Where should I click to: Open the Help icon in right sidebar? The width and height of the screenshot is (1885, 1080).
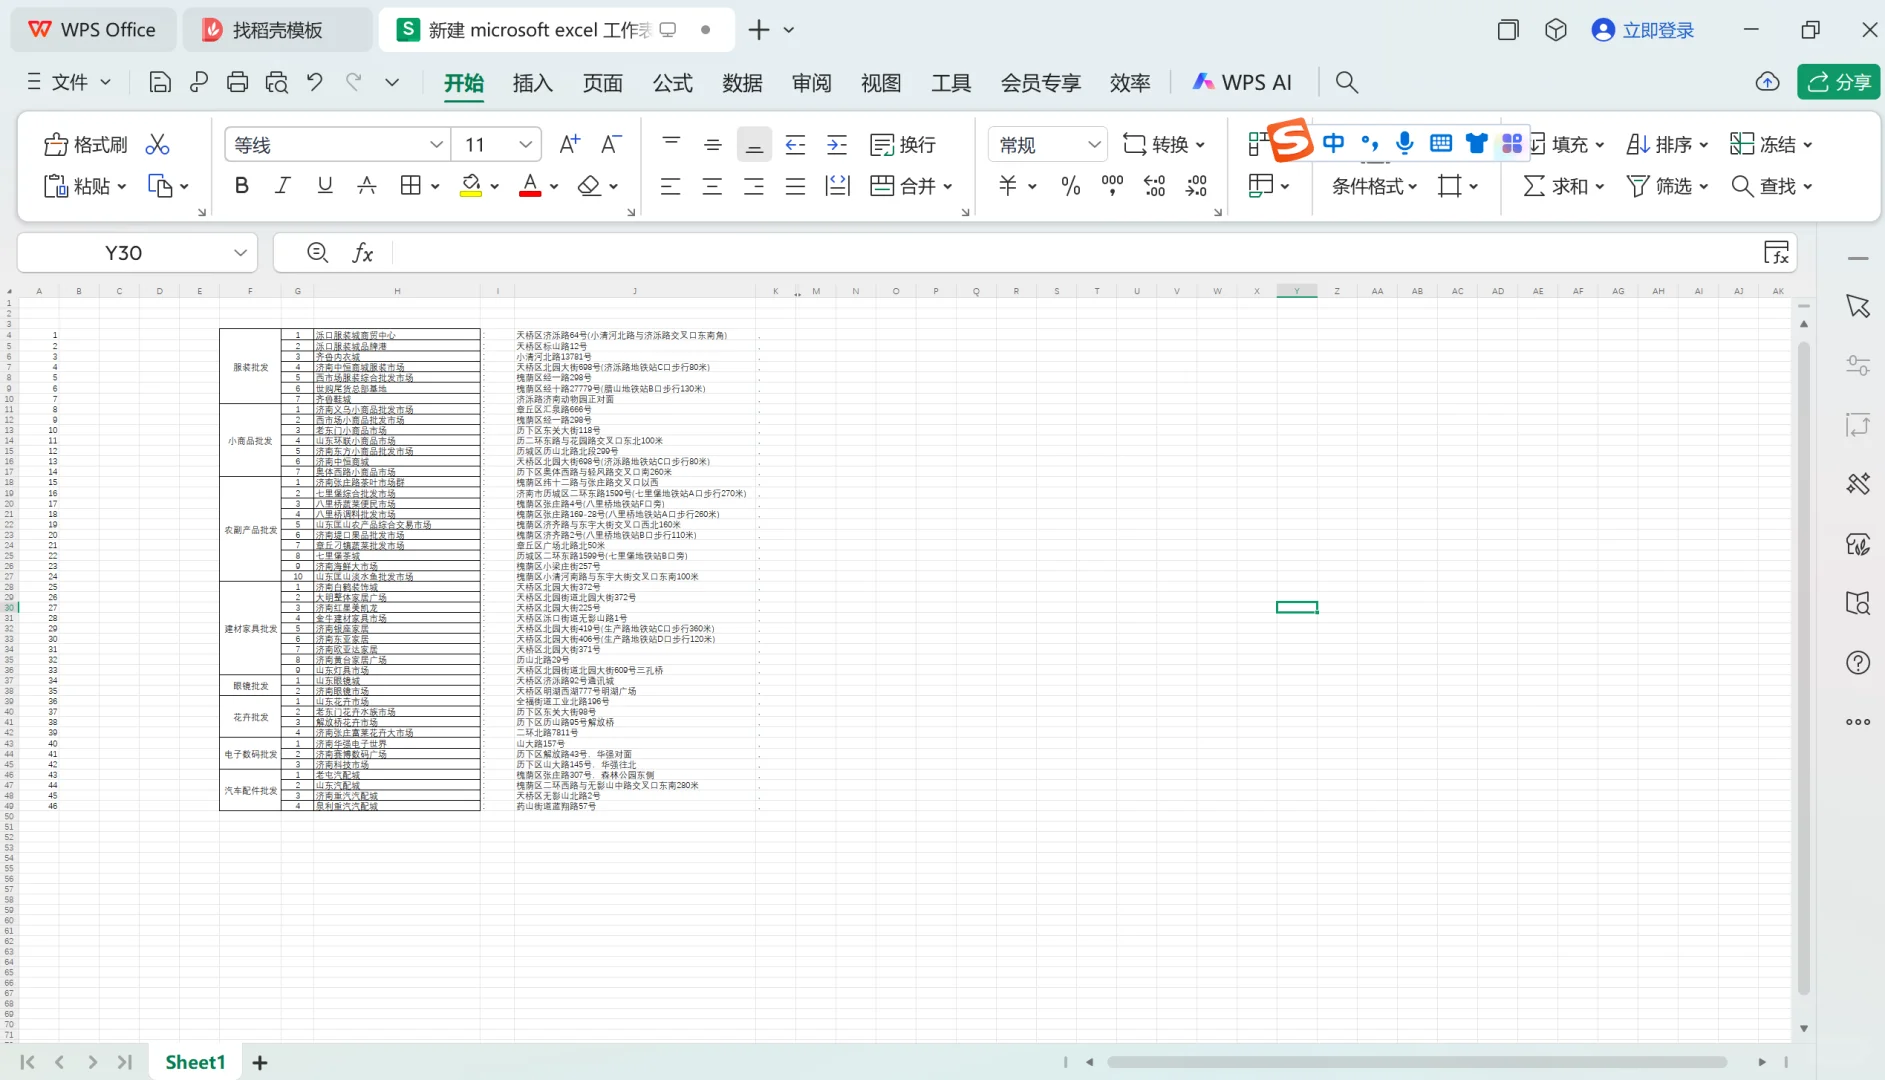(1858, 663)
